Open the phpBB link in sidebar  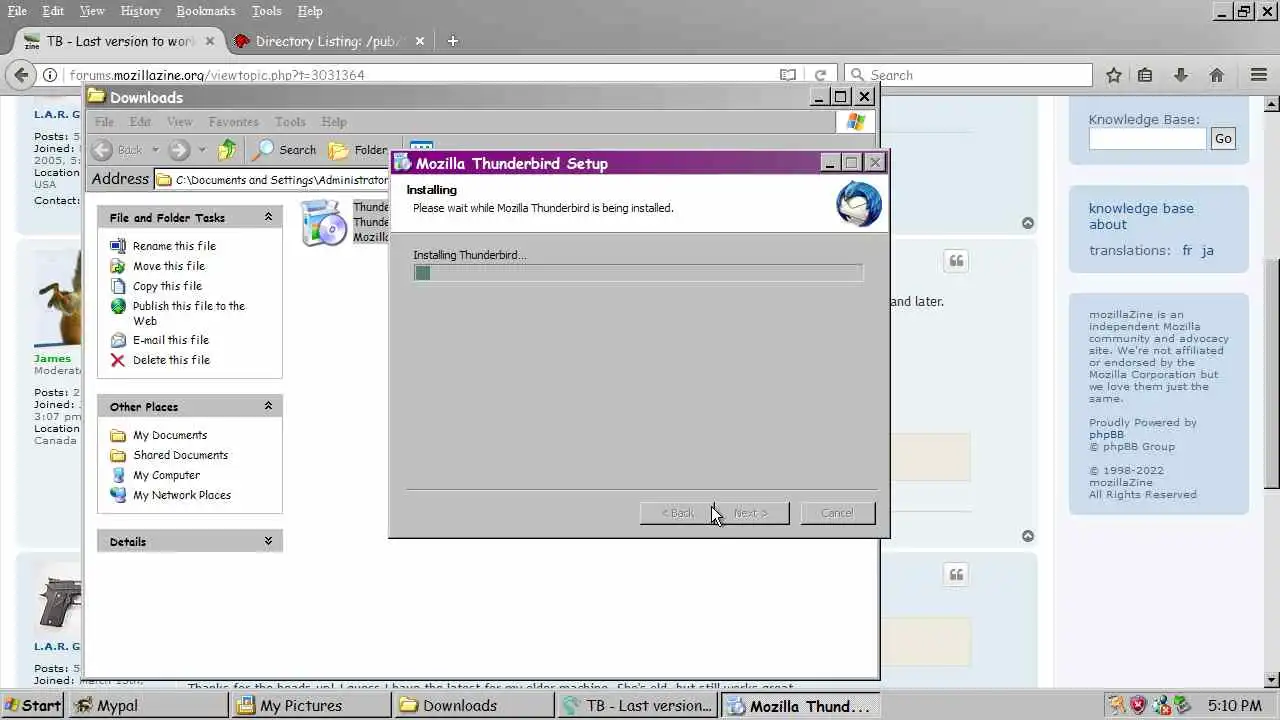coord(1106,435)
